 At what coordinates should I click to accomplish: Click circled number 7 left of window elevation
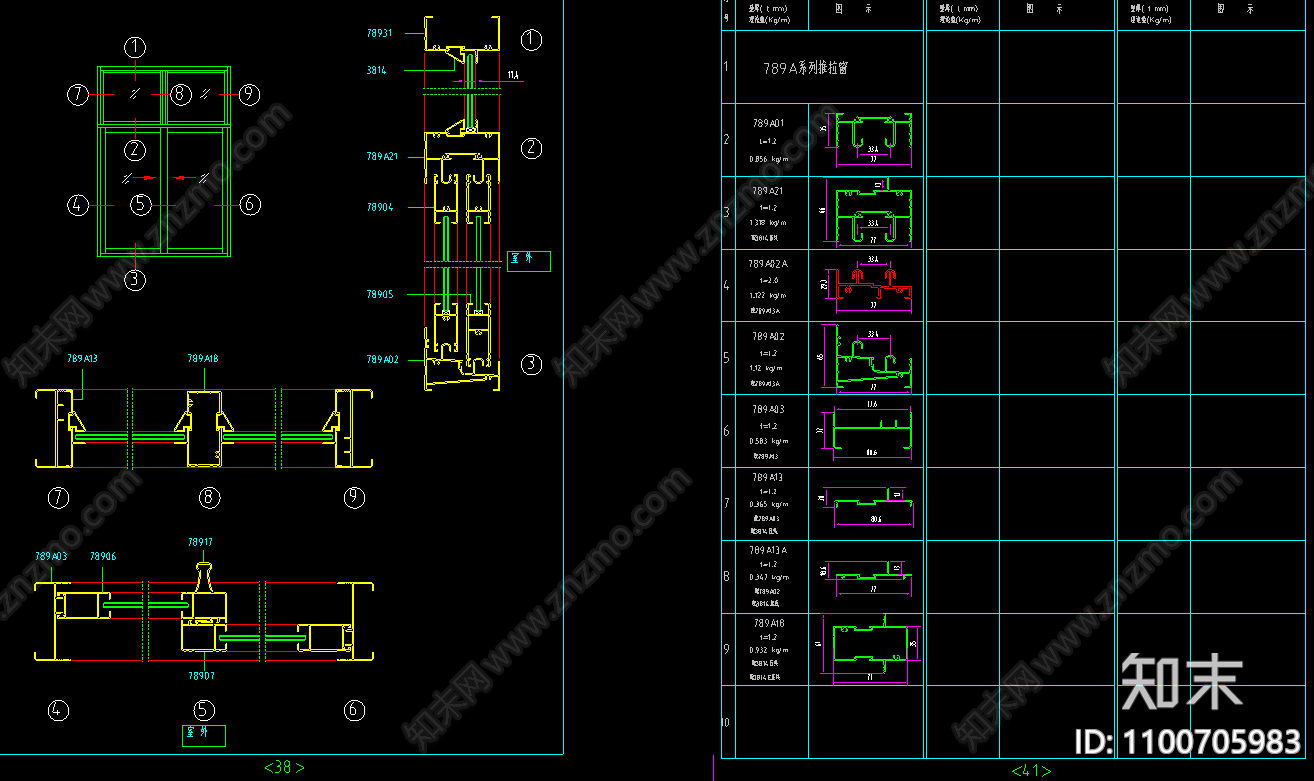pyautogui.click(x=78, y=95)
